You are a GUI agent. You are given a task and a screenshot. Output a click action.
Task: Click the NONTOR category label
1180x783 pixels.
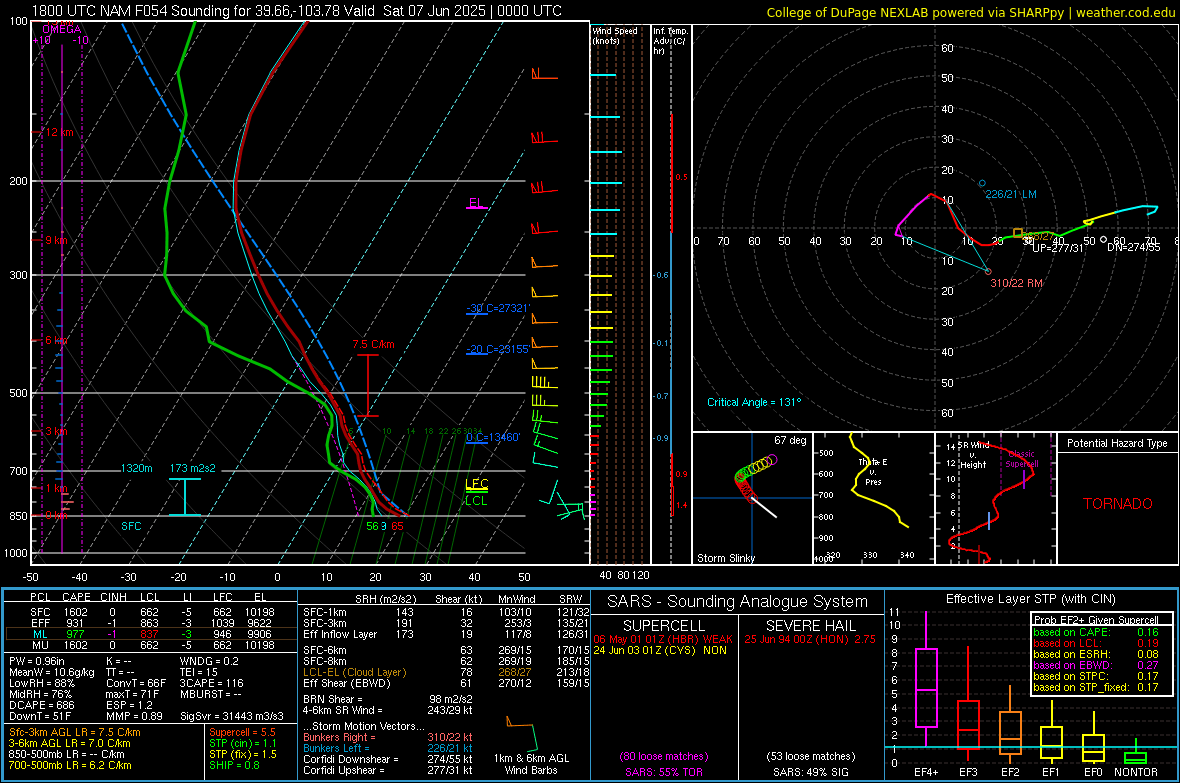(x=1136, y=772)
